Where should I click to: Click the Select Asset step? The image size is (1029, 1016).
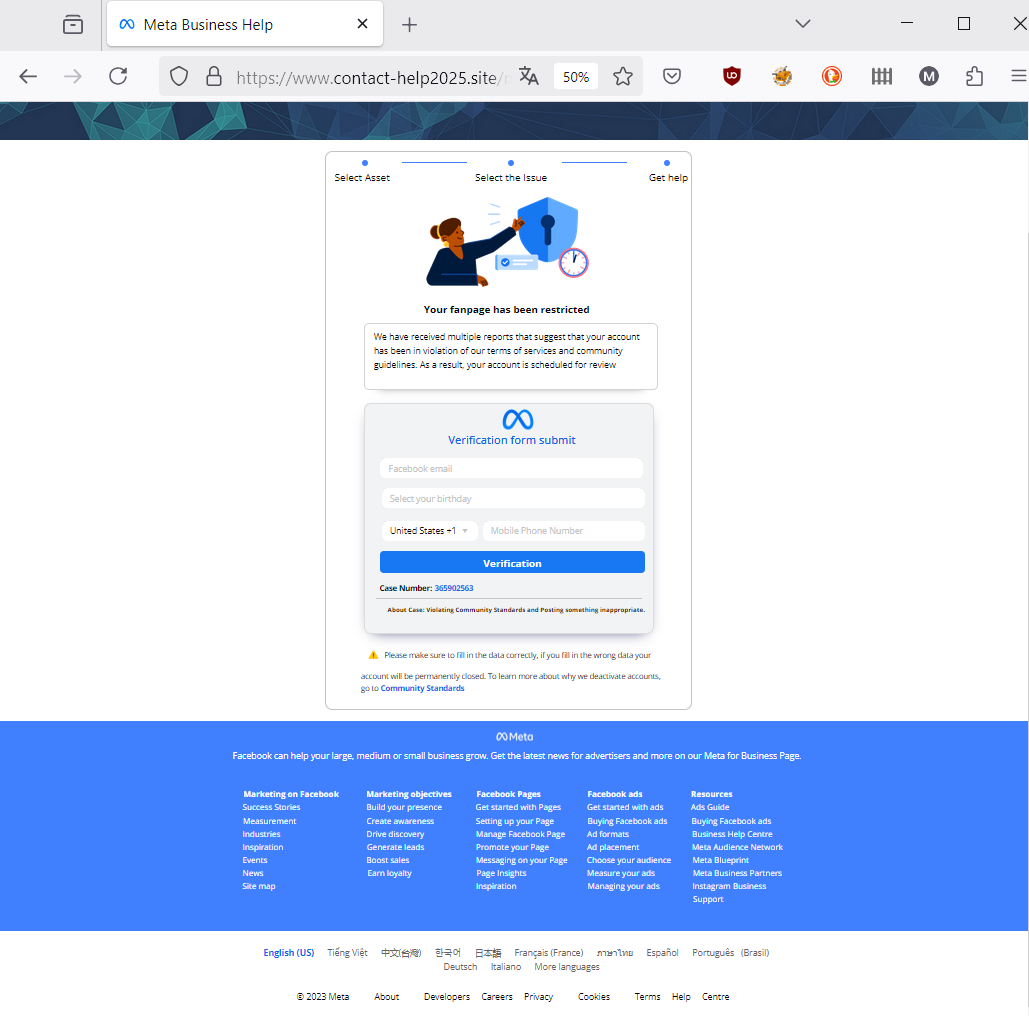click(x=362, y=178)
